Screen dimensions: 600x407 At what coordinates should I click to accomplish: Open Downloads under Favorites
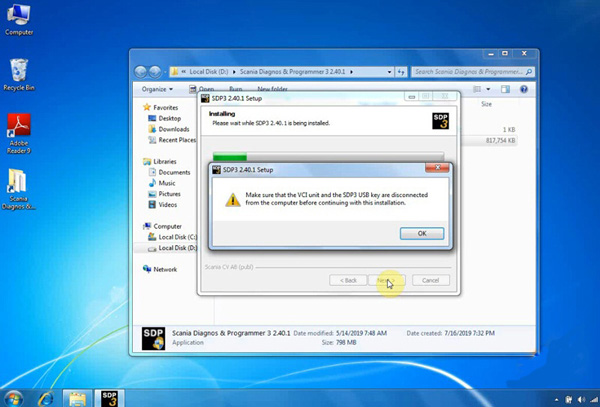pos(169,129)
